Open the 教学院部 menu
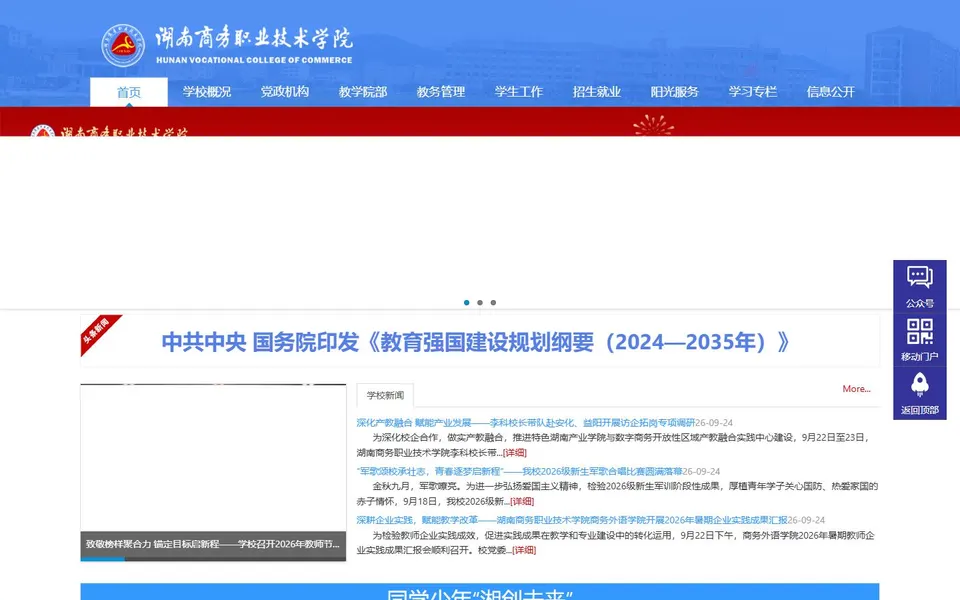Screen dimensions: 960x600 click(x=363, y=92)
